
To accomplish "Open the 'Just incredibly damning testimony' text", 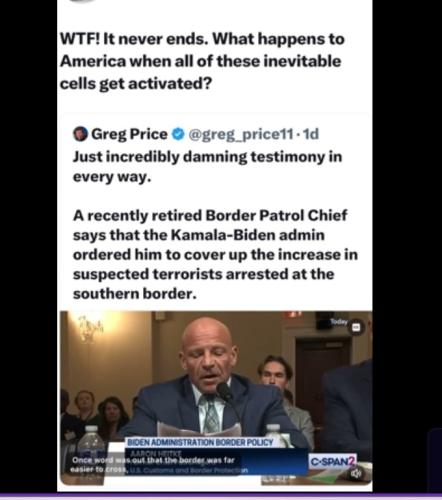I will 207,166.
